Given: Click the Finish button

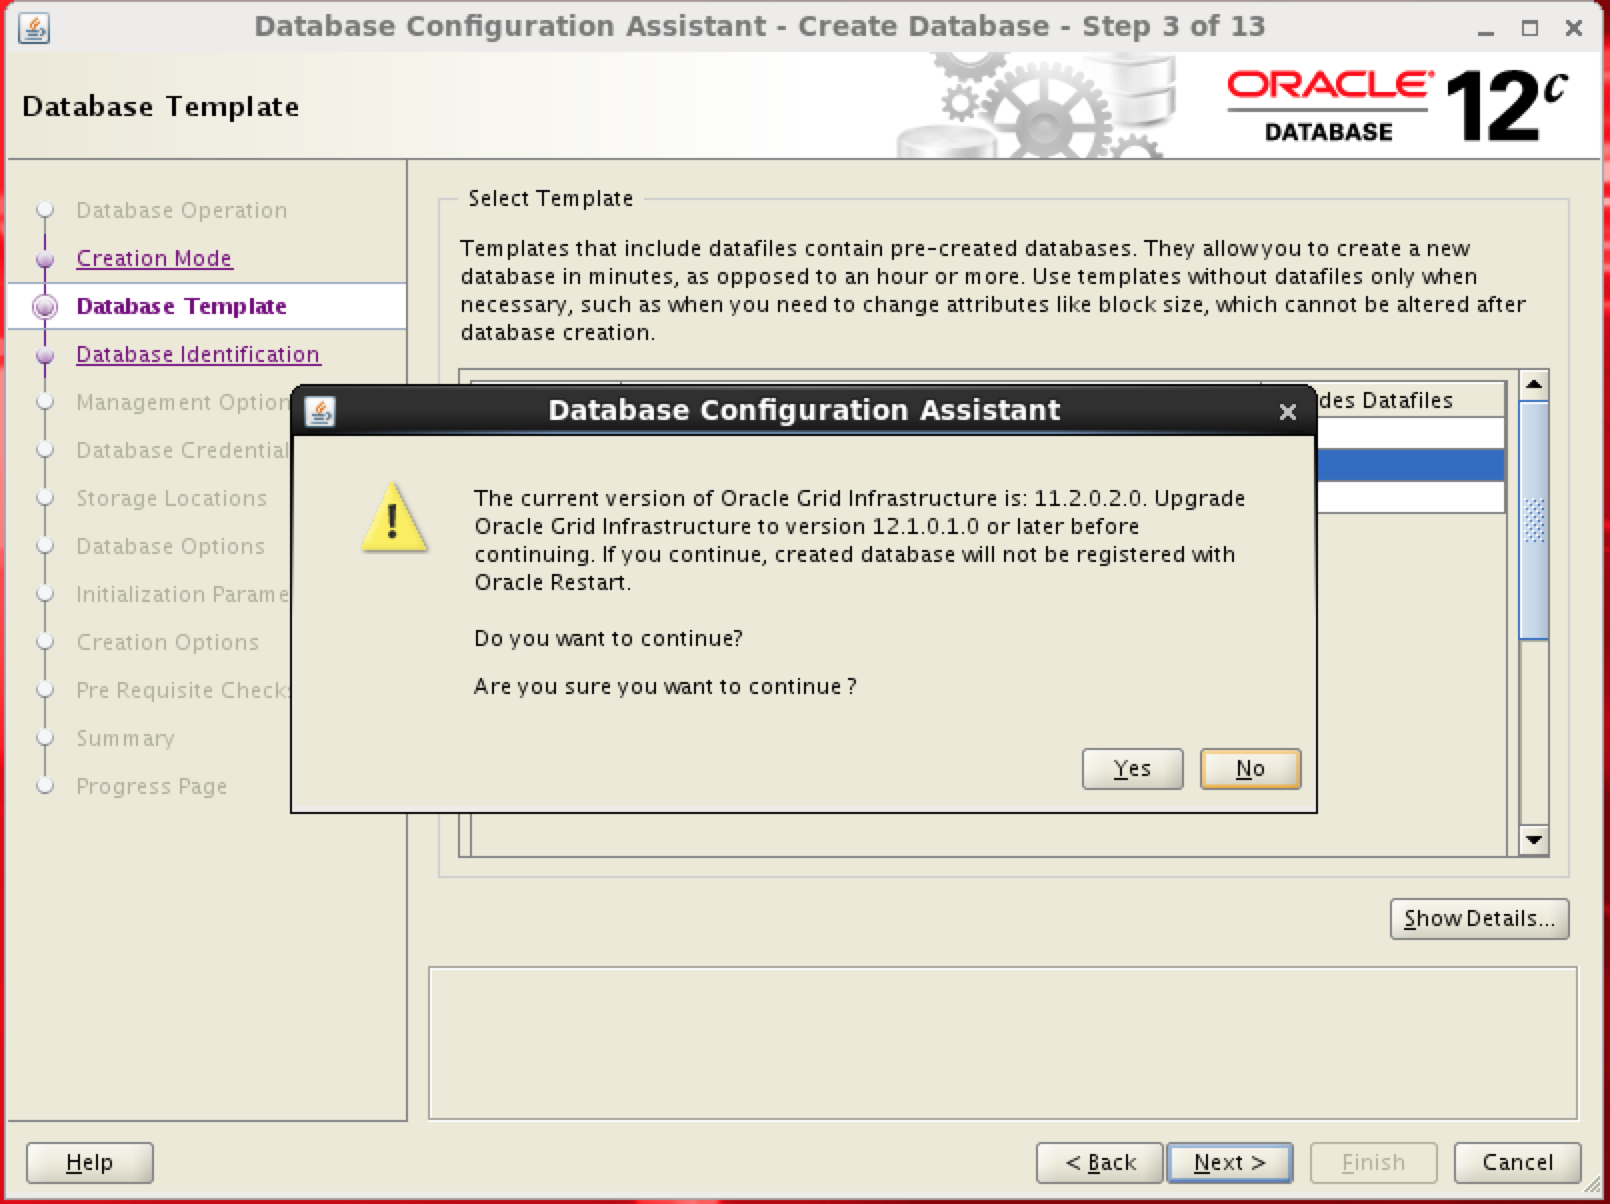Looking at the screenshot, I should point(1373,1162).
